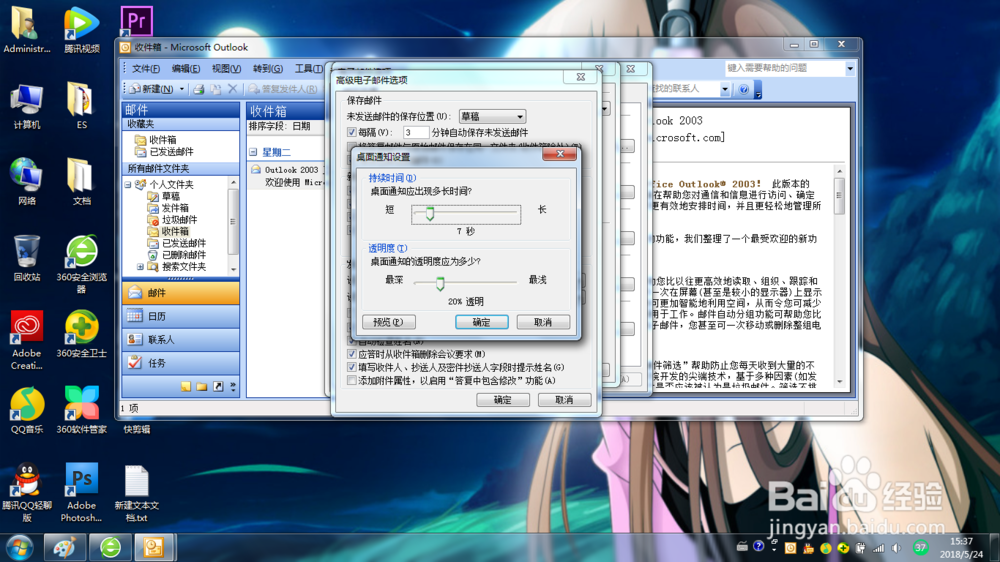Click the duration slider thumb 持续时间

coord(430,214)
